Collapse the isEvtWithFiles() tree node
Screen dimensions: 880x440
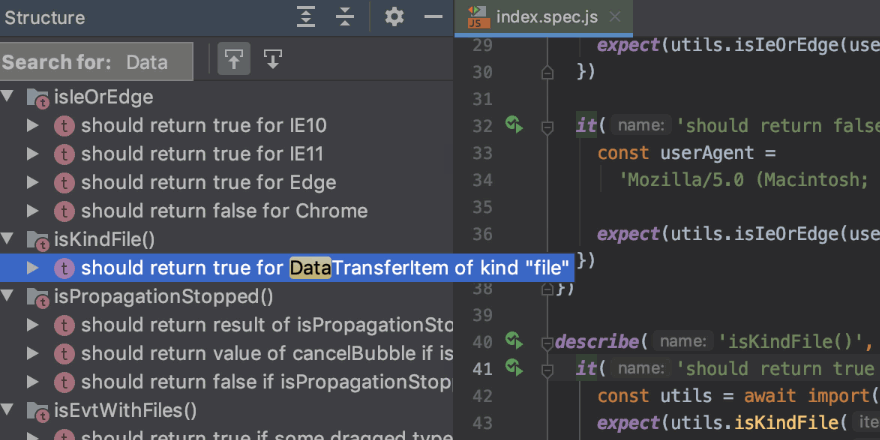[x=8, y=410]
